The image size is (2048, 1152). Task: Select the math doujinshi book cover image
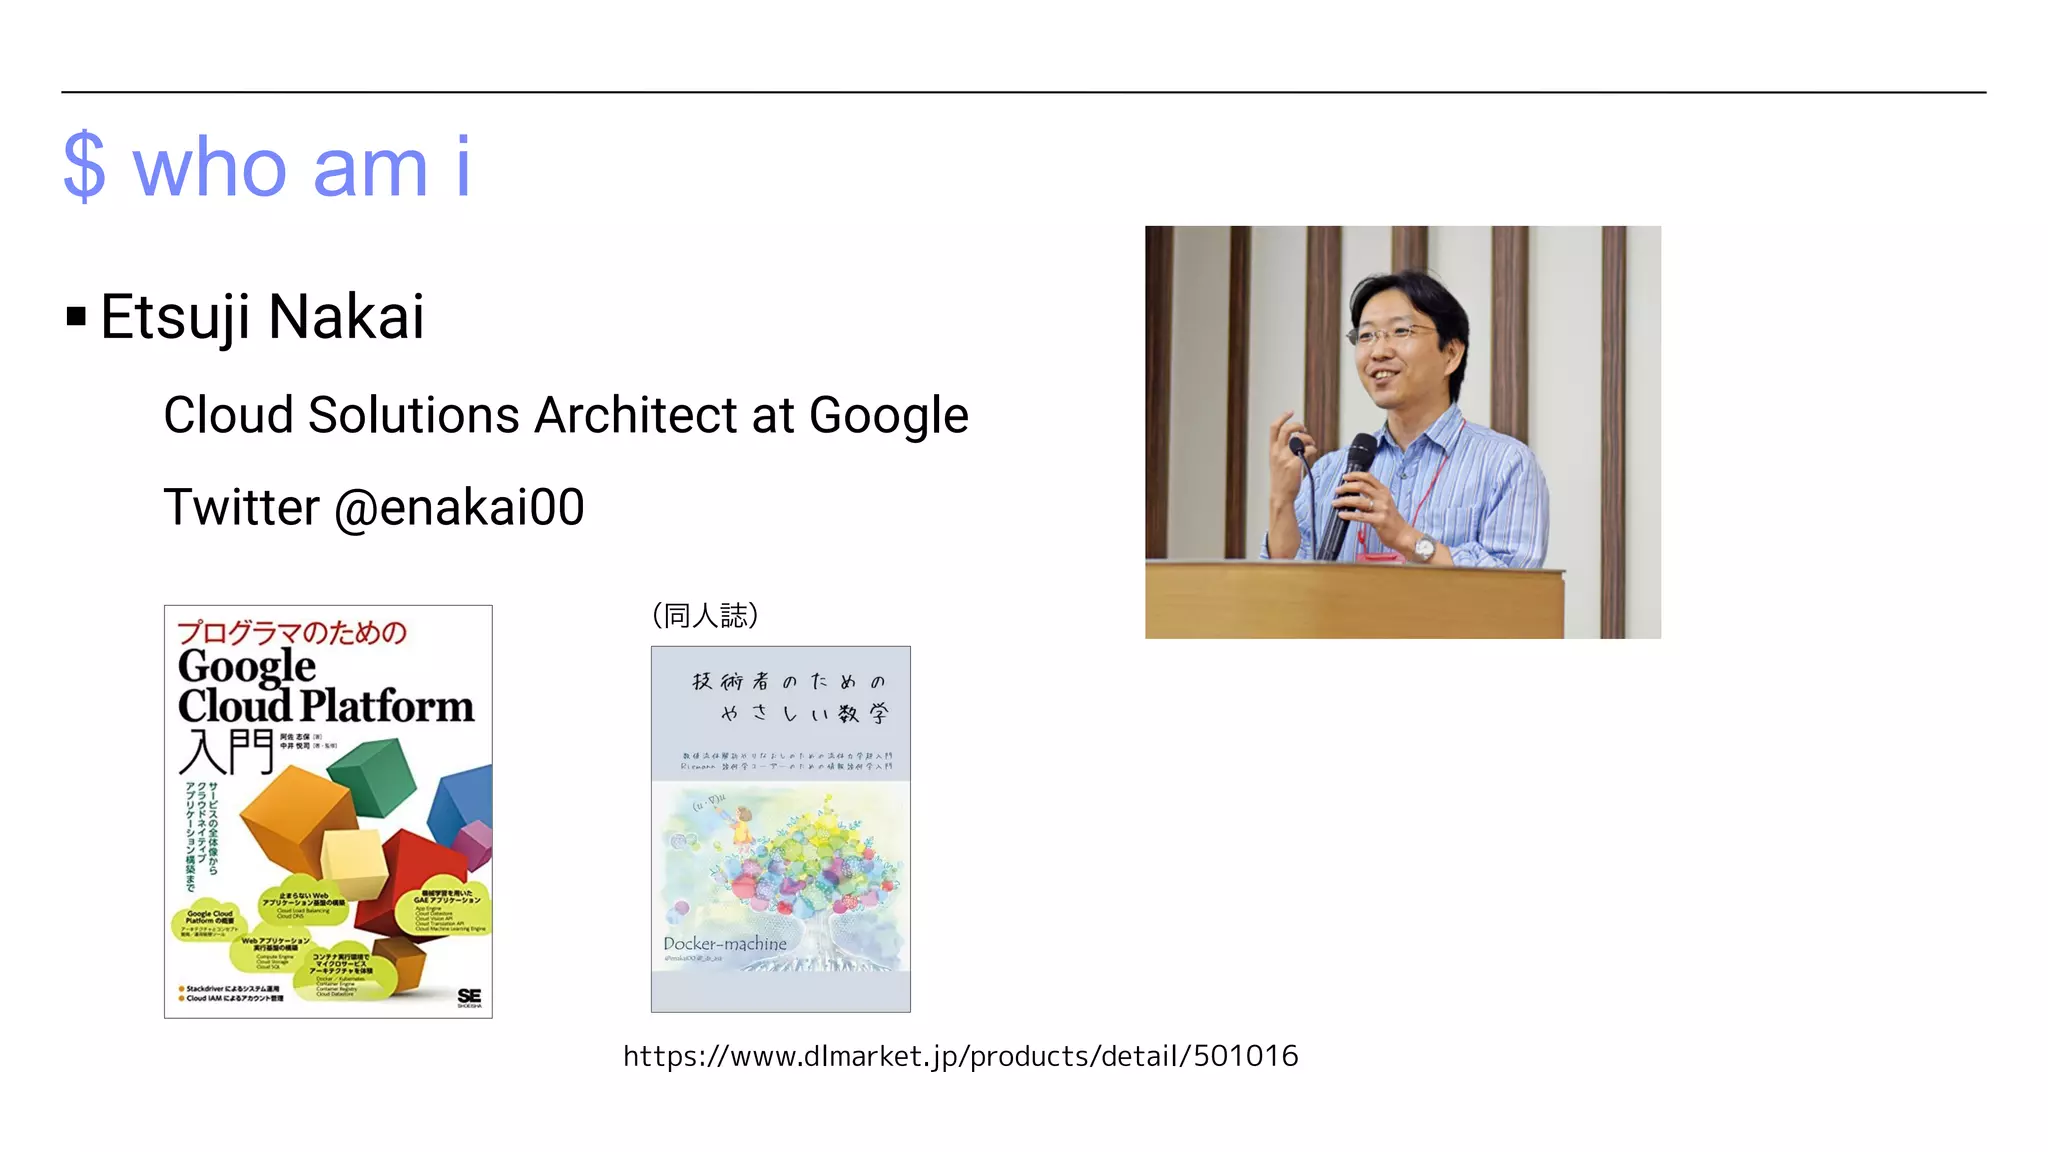tap(780, 829)
